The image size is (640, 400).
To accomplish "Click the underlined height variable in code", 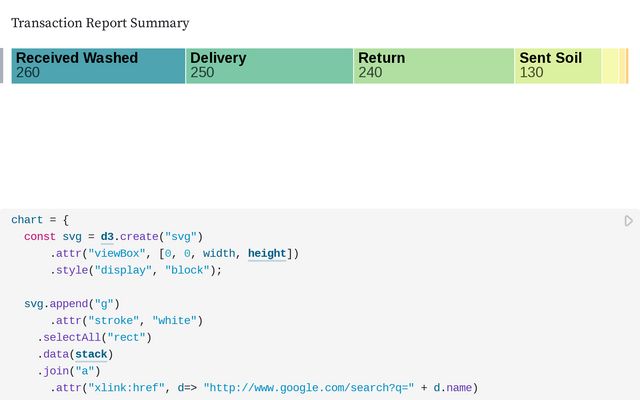I will pyautogui.click(x=267, y=254).
